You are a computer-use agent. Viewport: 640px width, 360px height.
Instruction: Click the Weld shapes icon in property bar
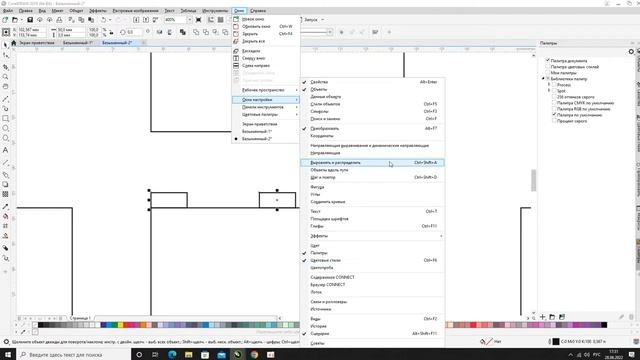pyautogui.click(x=196, y=32)
